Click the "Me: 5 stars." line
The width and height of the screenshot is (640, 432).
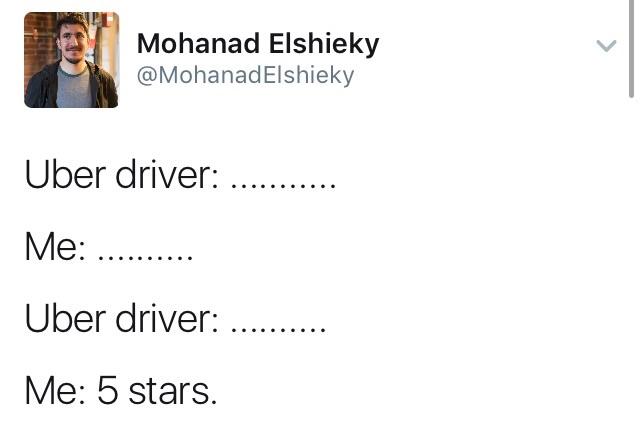click(x=120, y=389)
